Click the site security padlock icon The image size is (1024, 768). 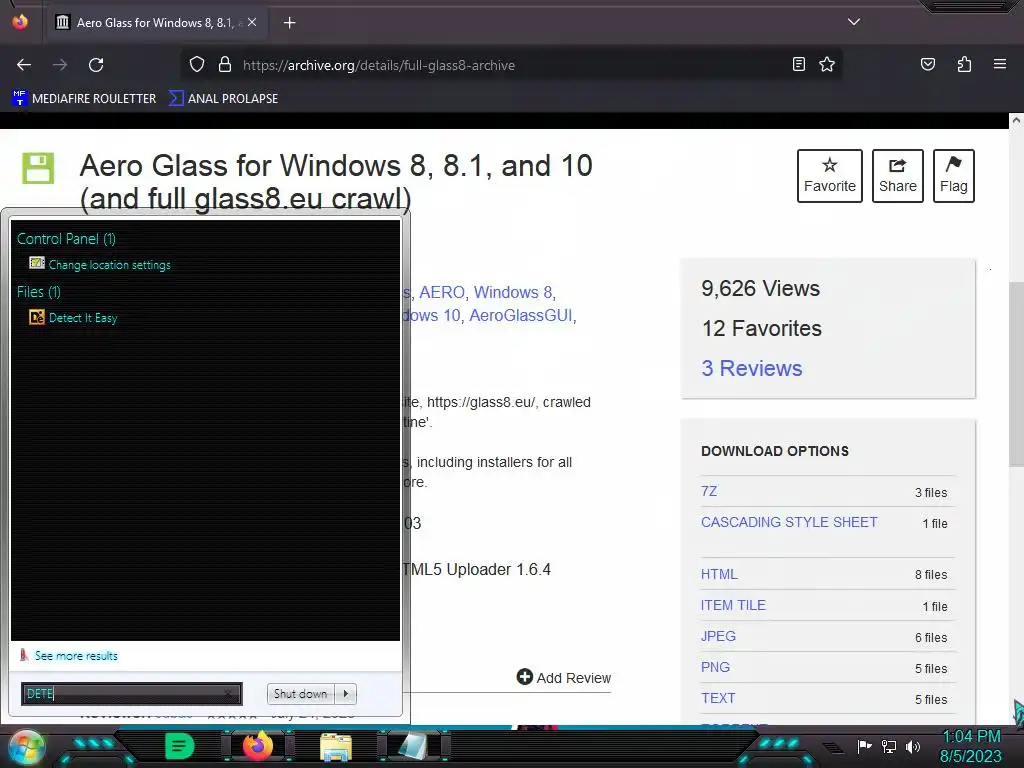[225, 65]
